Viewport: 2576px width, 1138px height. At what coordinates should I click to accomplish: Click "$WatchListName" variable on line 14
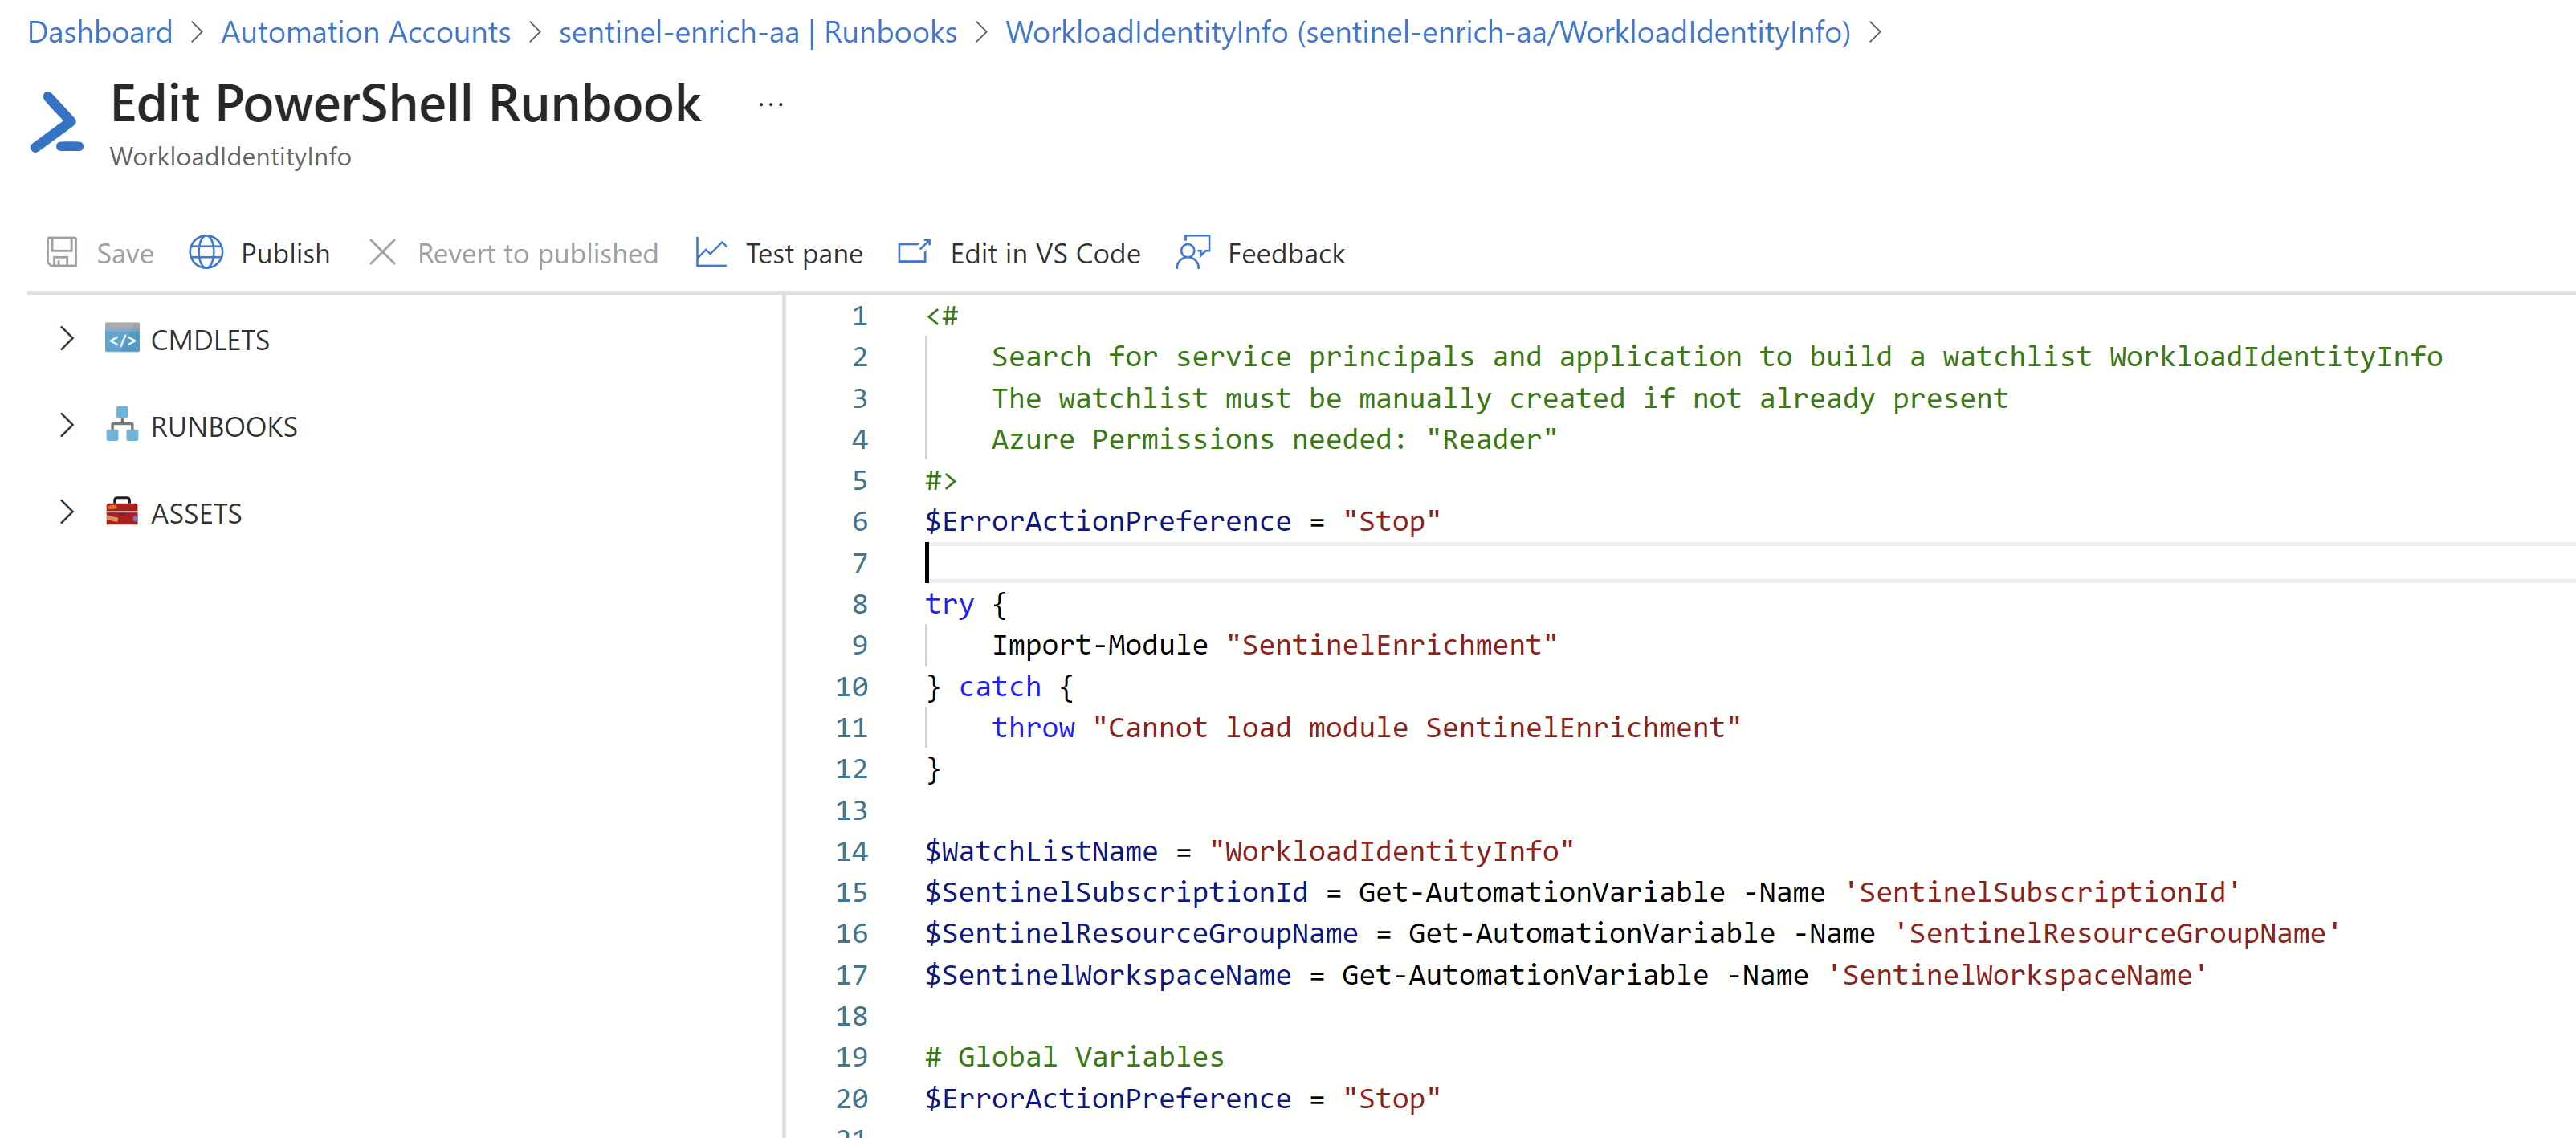tap(1041, 851)
